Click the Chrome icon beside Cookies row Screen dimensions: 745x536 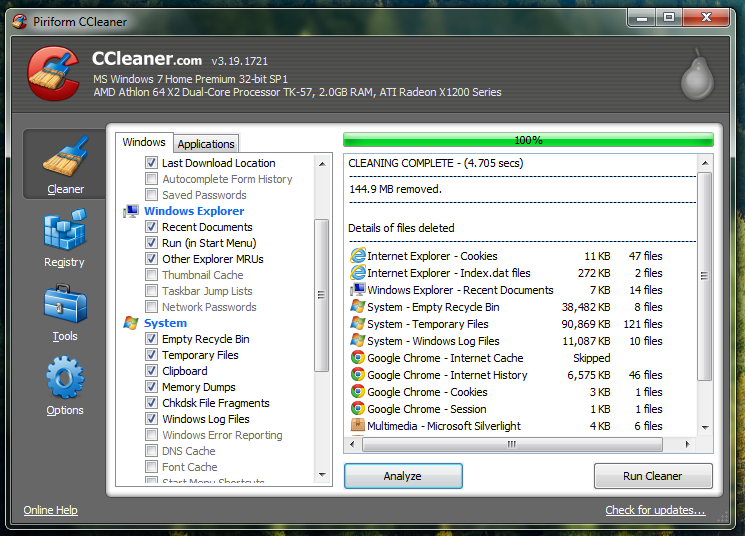357,392
